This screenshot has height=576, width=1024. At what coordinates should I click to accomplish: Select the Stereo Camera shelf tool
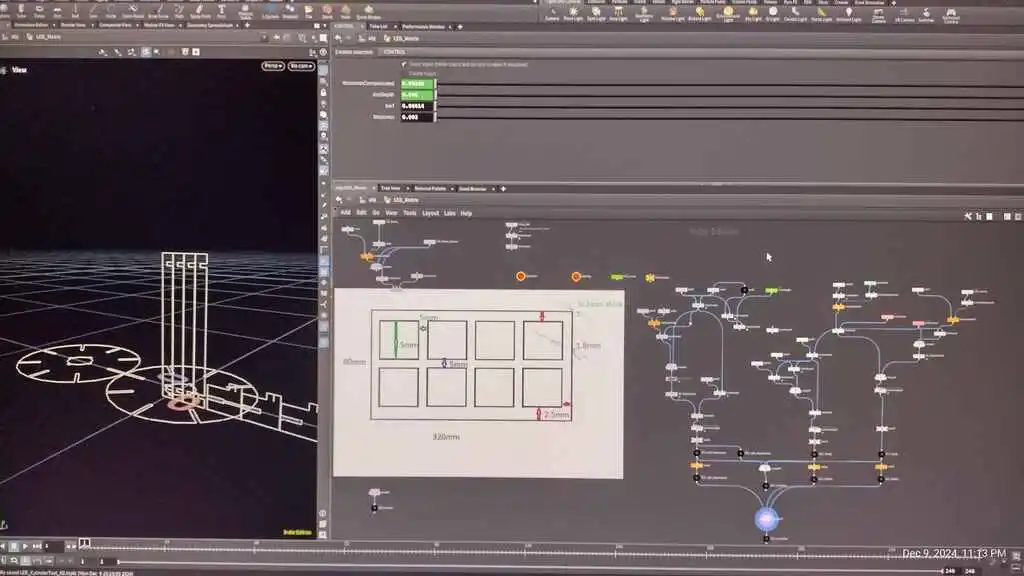(x=878, y=15)
